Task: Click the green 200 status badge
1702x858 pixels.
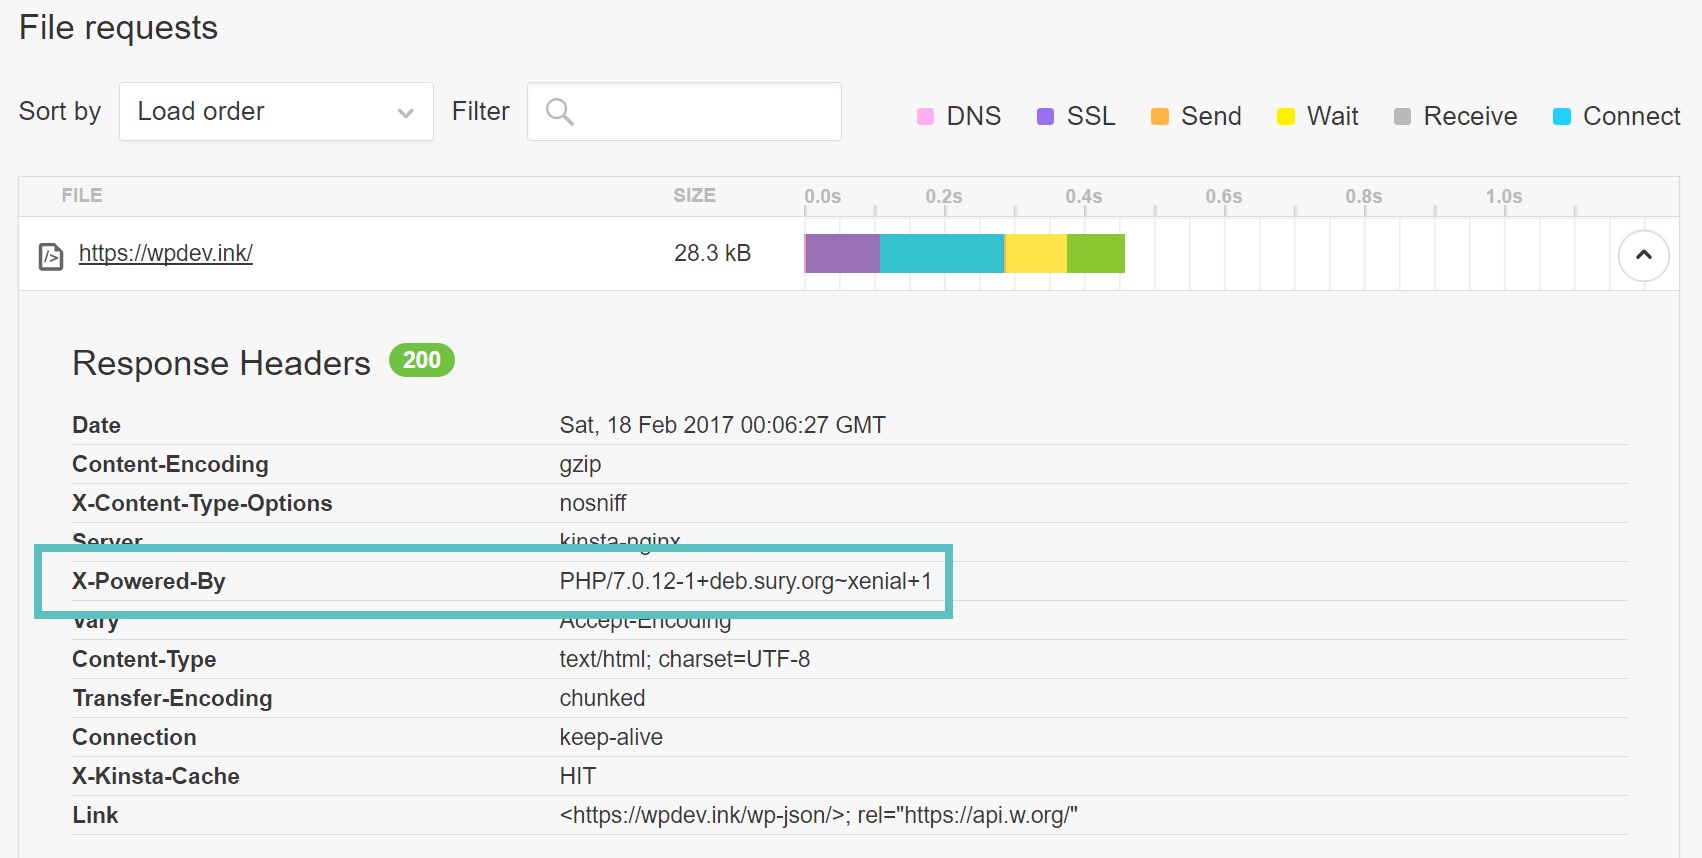Action: point(422,360)
